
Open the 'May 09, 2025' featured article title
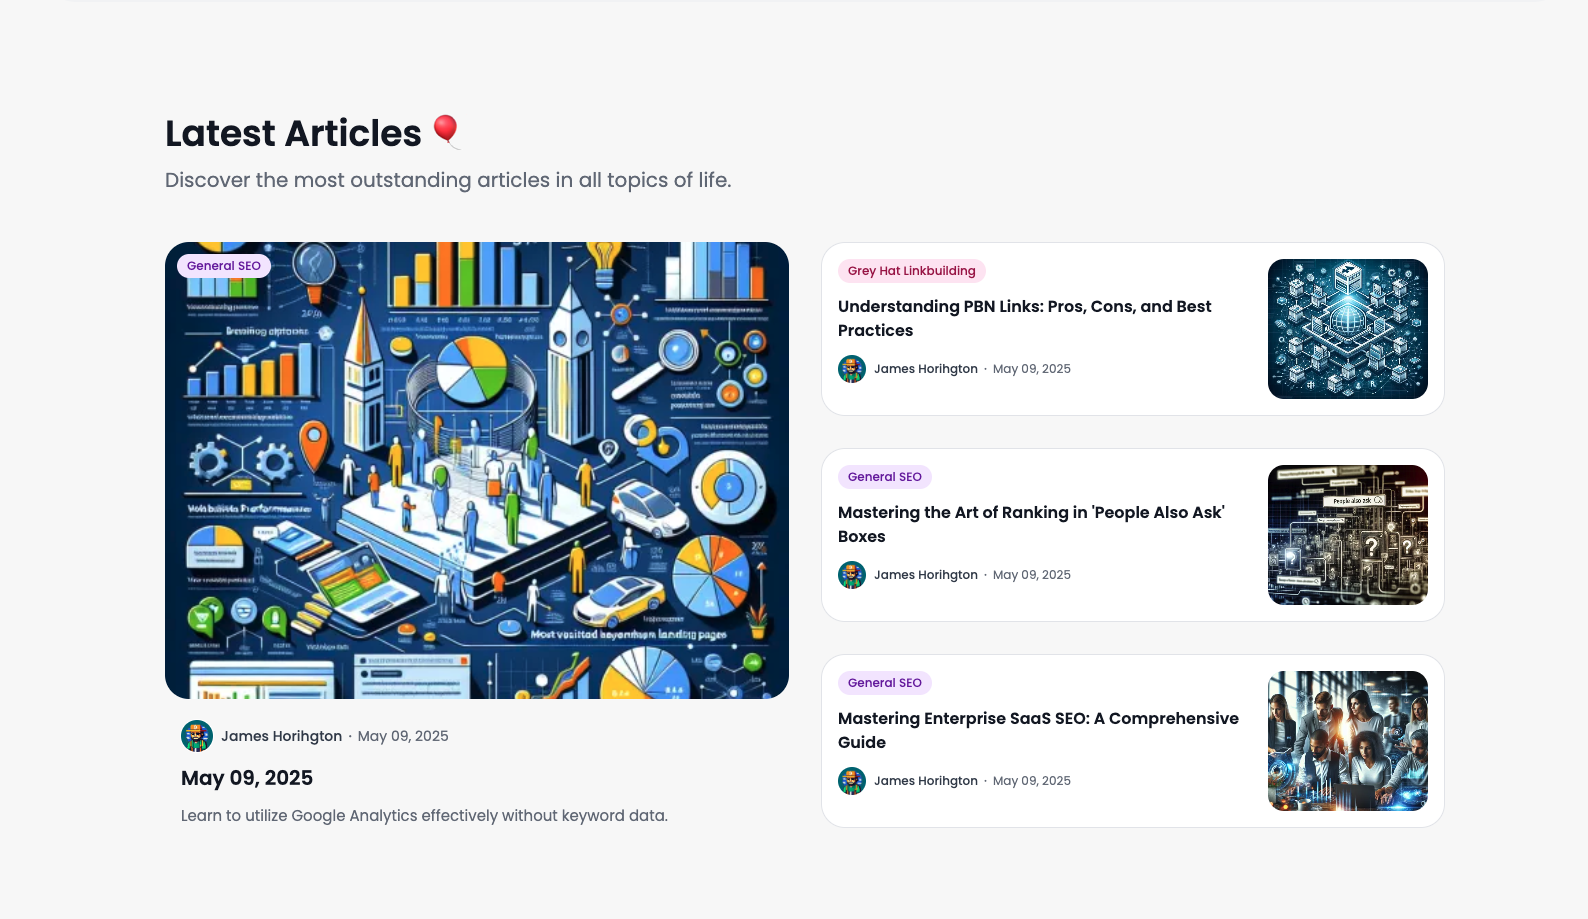tap(247, 778)
